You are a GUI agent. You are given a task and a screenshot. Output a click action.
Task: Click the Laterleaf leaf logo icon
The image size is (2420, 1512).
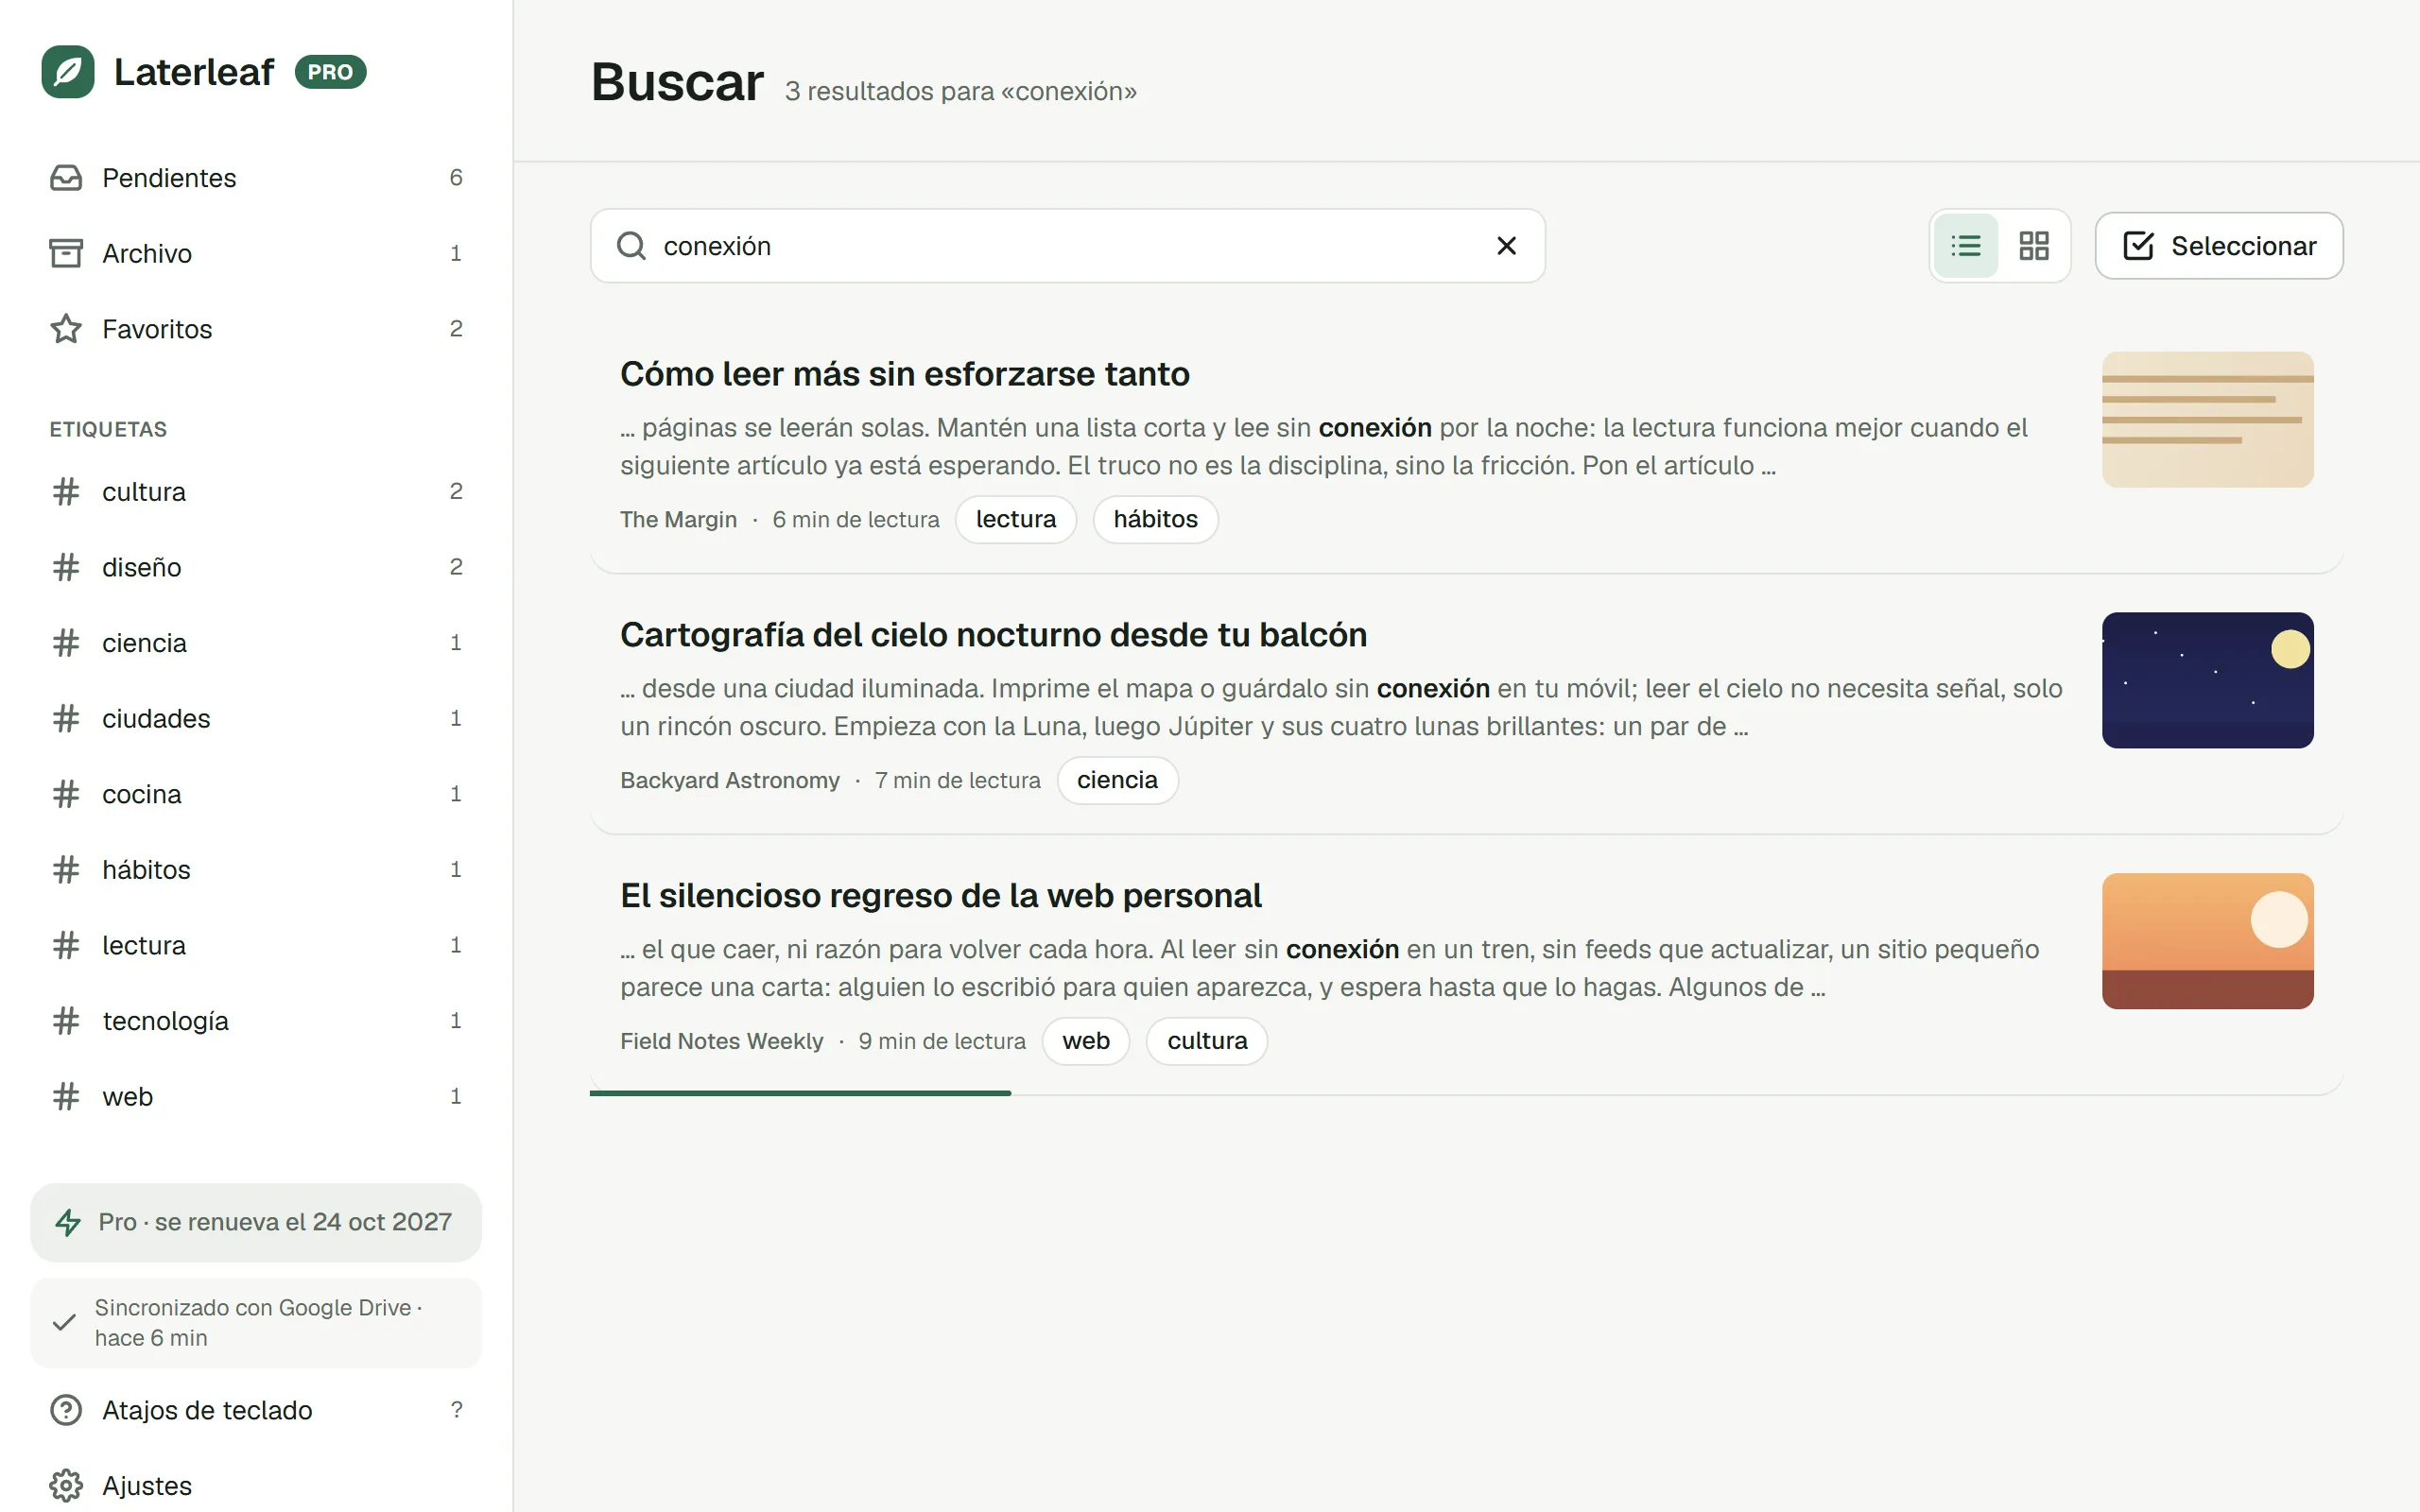[x=68, y=72]
